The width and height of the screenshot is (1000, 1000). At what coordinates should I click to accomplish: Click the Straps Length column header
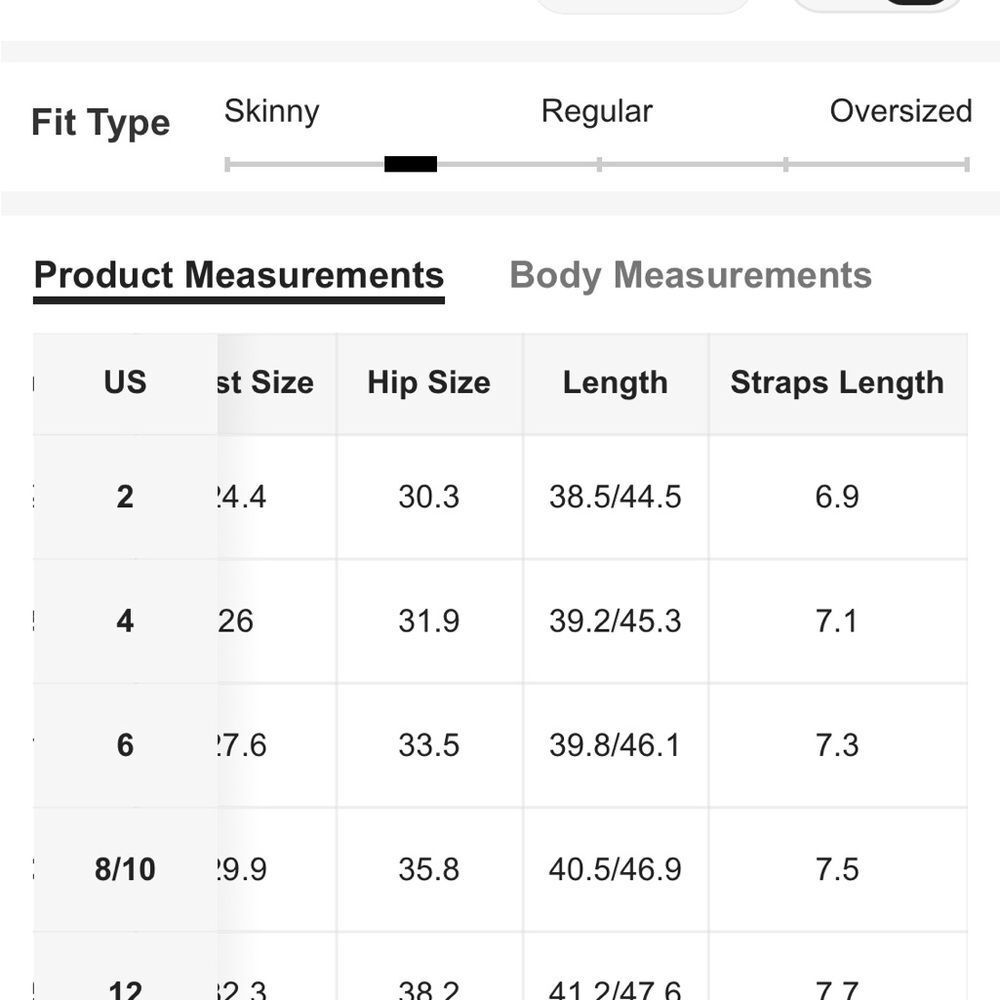[837, 382]
